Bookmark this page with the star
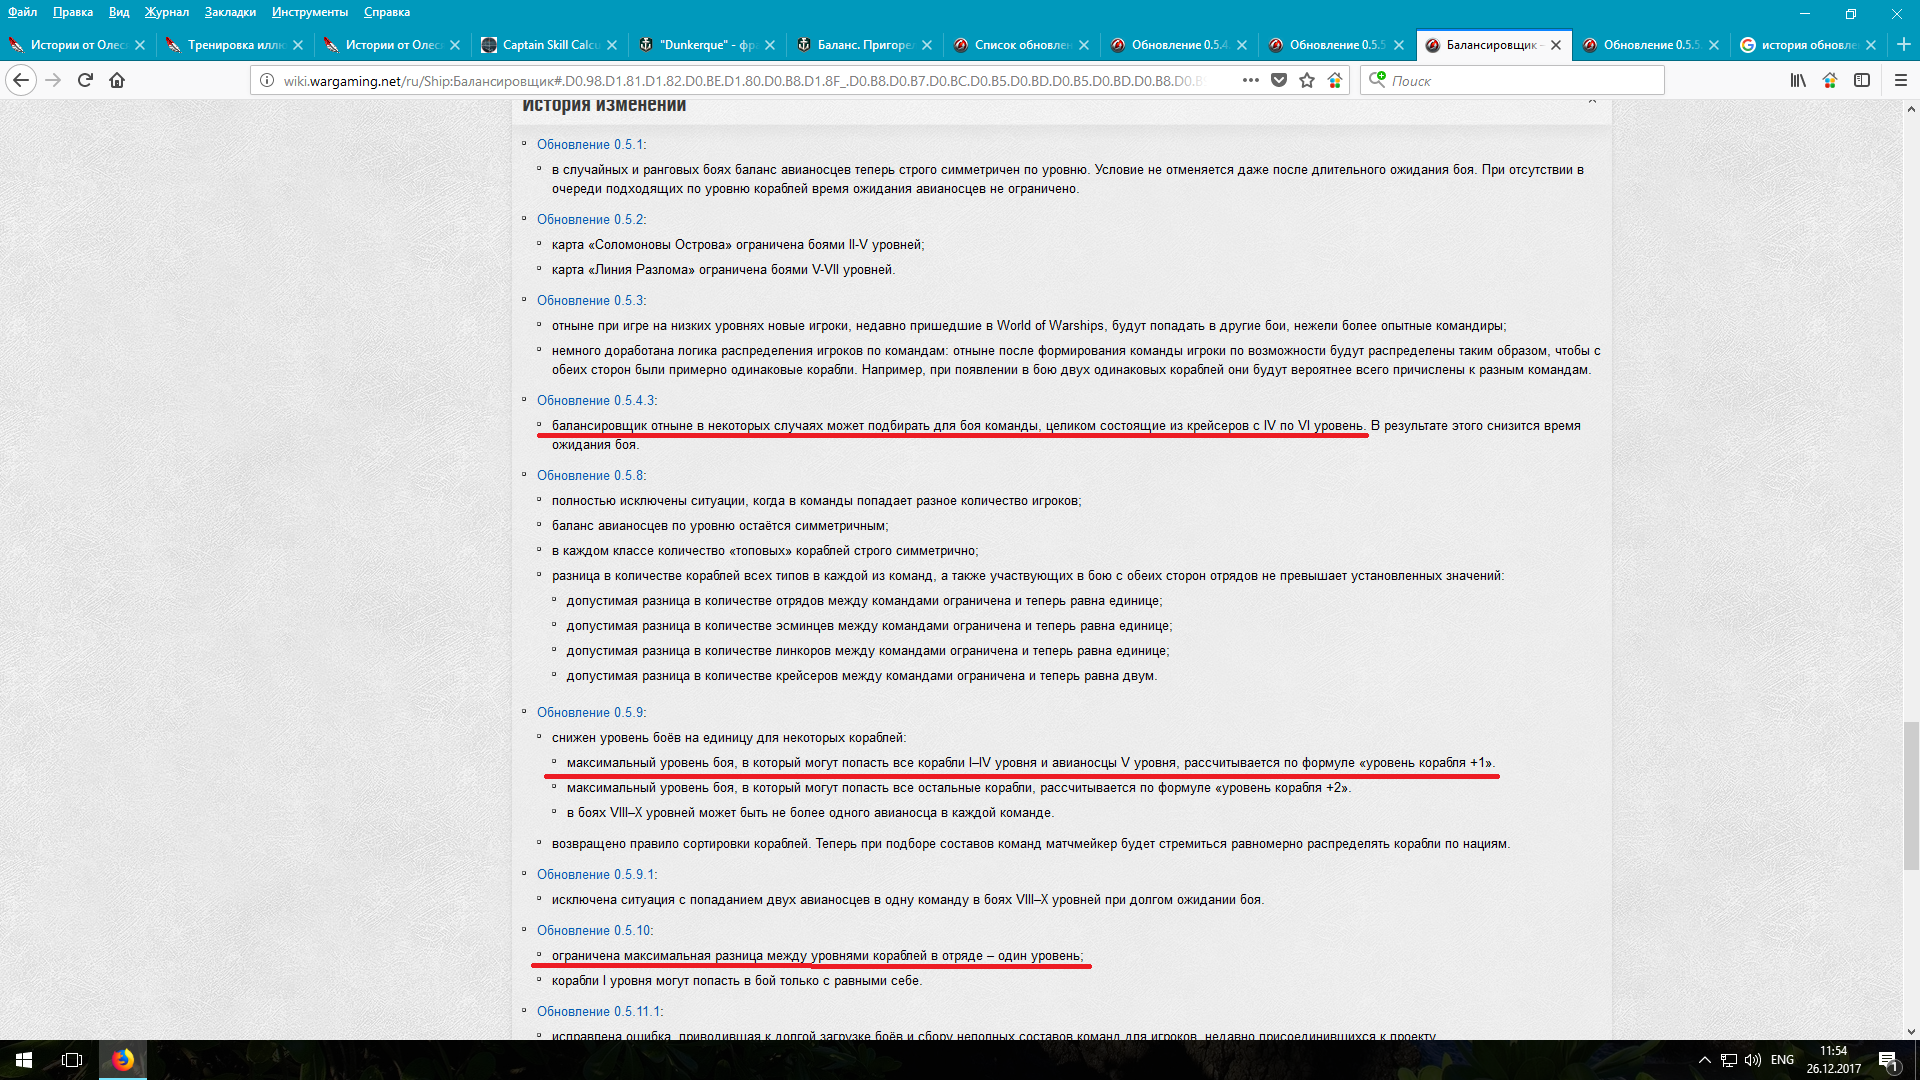Viewport: 1920px width, 1080px height. click(x=1307, y=80)
